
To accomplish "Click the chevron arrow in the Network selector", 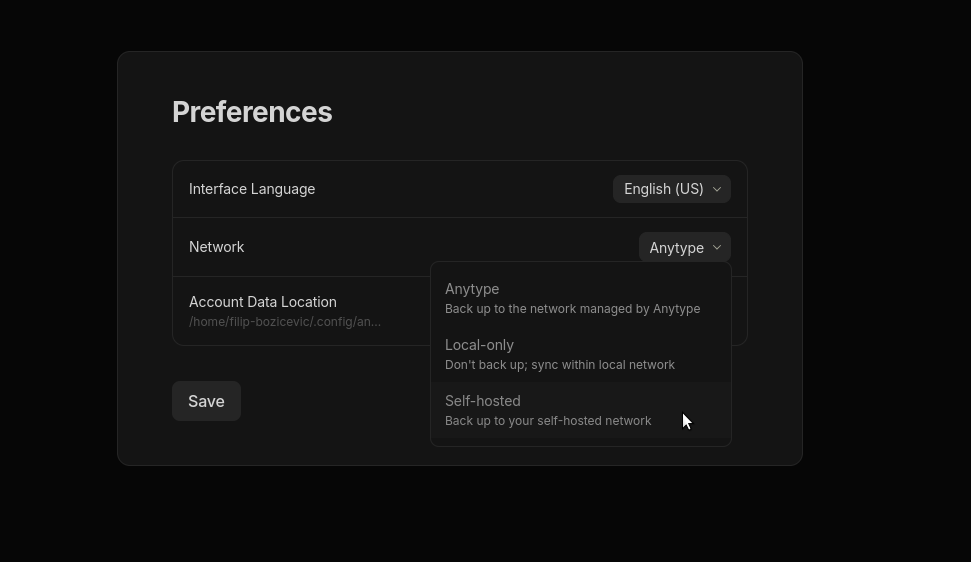I will coord(716,248).
